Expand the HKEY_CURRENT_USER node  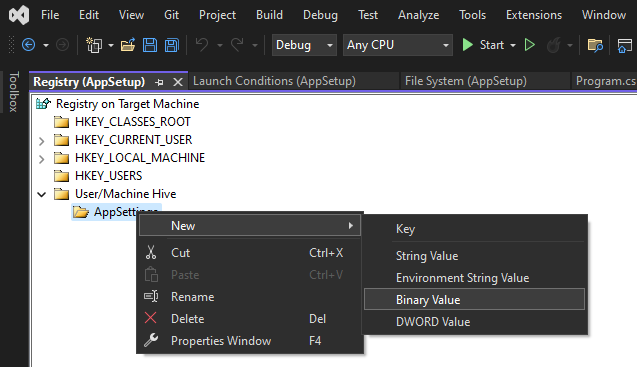point(41,141)
